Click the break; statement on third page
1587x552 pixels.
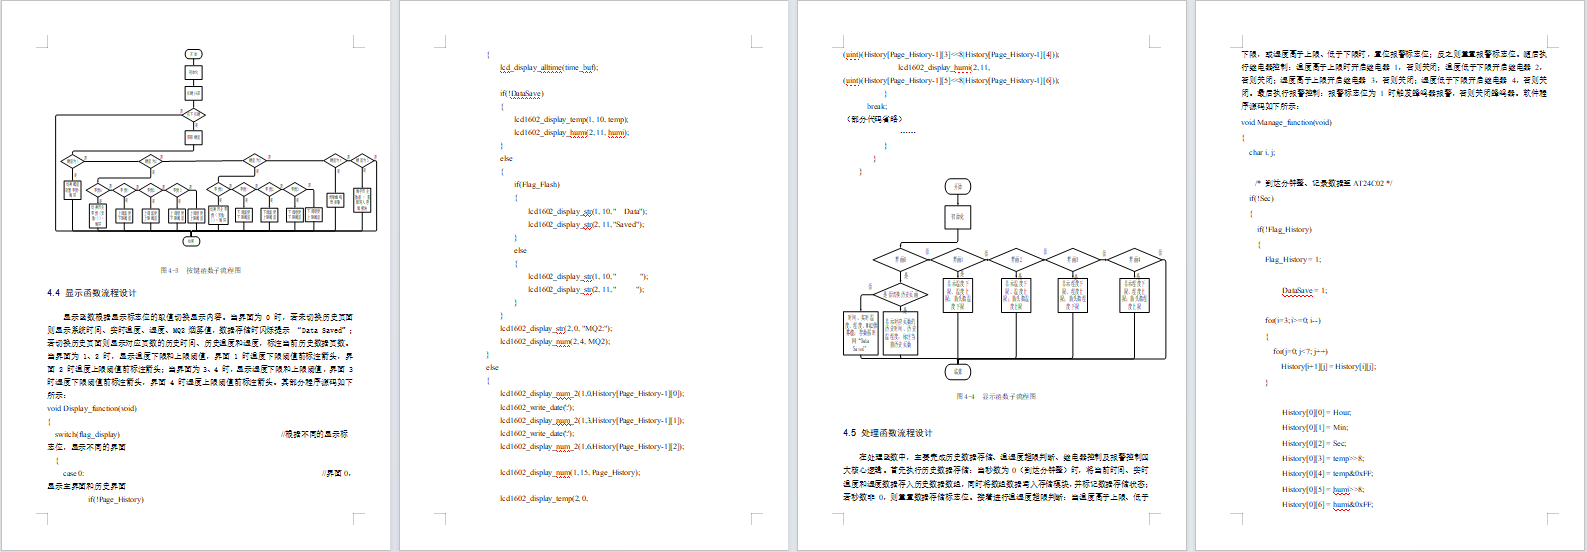pos(877,106)
